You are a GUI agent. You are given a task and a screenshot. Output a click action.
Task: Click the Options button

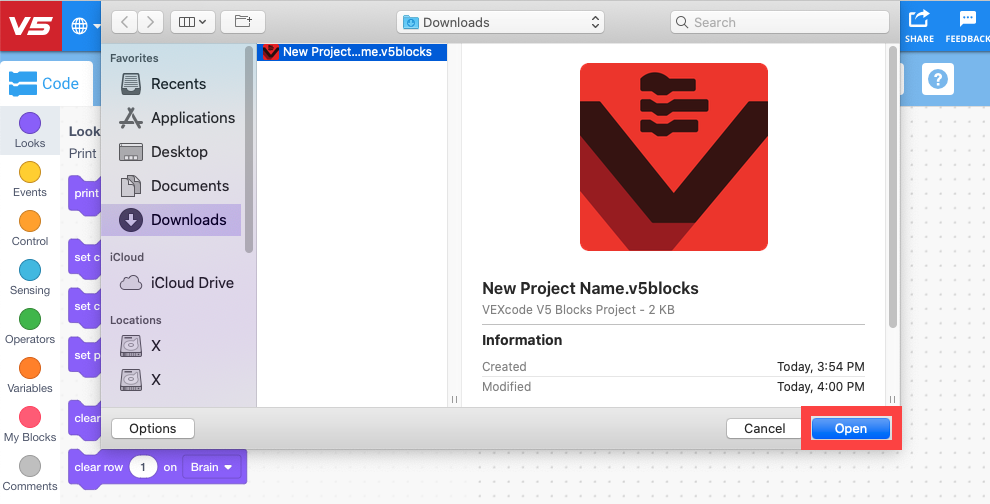click(x=153, y=428)
